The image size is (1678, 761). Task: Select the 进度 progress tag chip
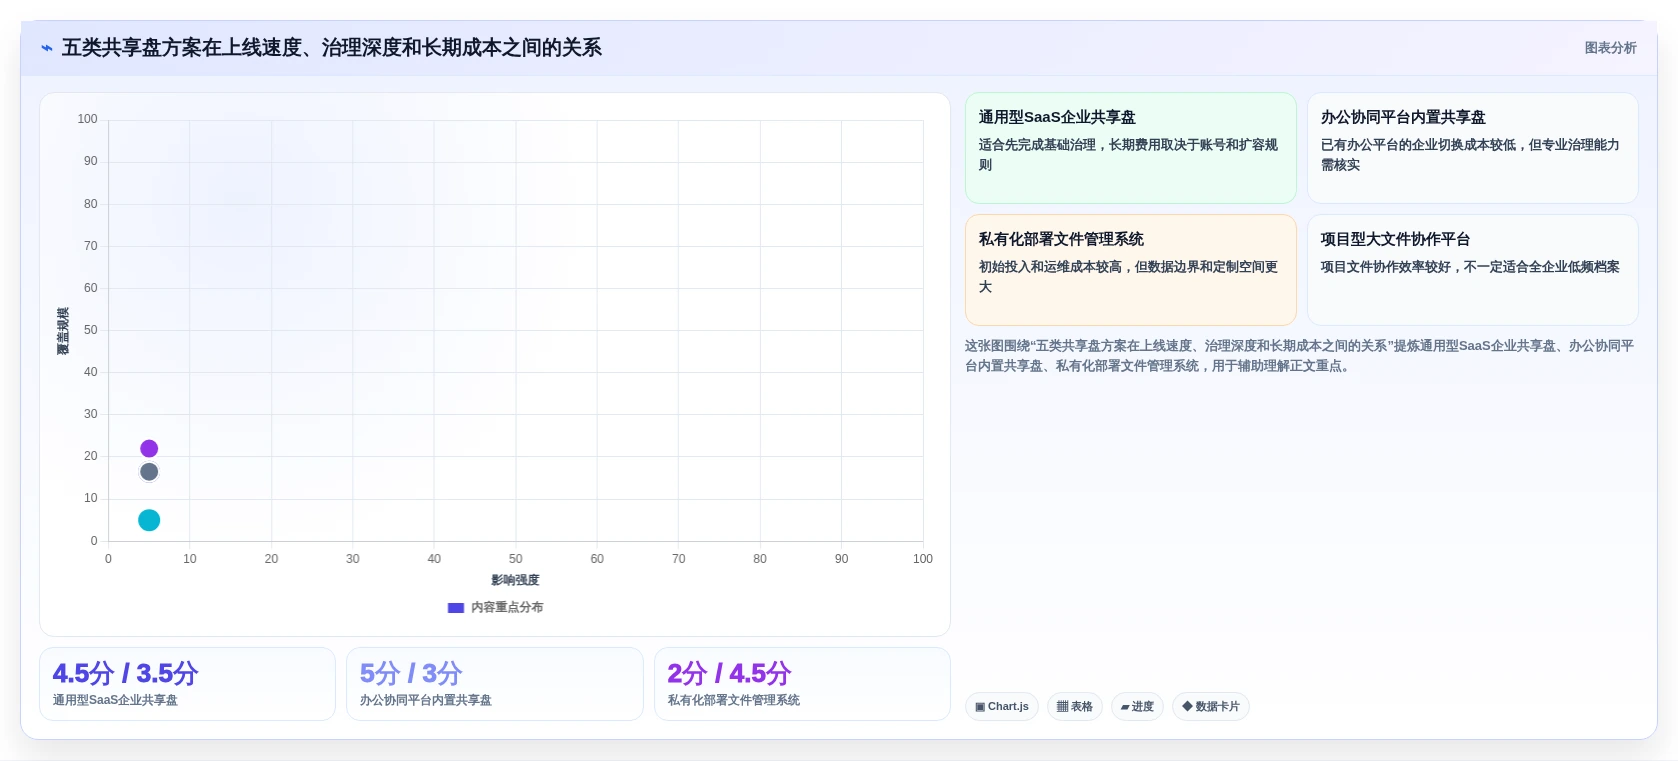(1137, 707)
